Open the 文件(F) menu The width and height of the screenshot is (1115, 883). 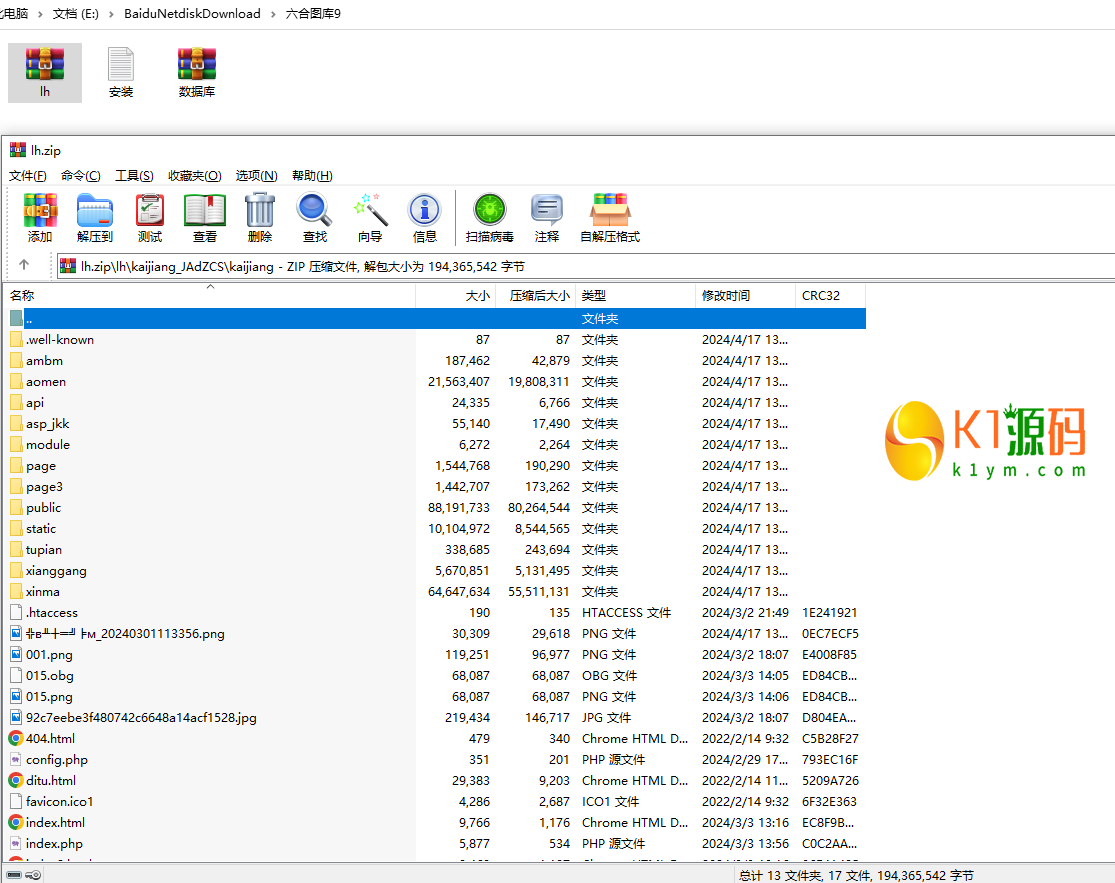pos(28,176)
